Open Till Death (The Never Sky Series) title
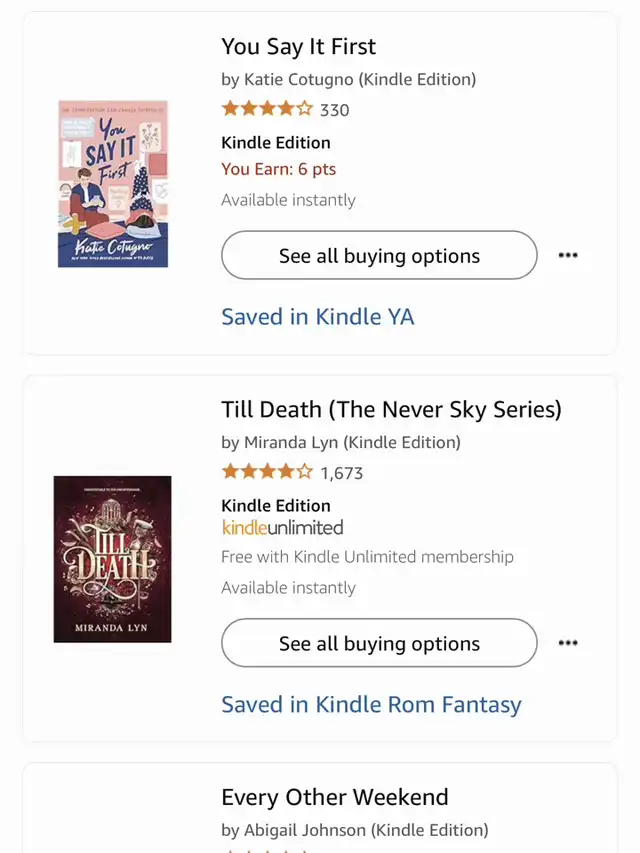The image size is (640, 853). [391, 410]
